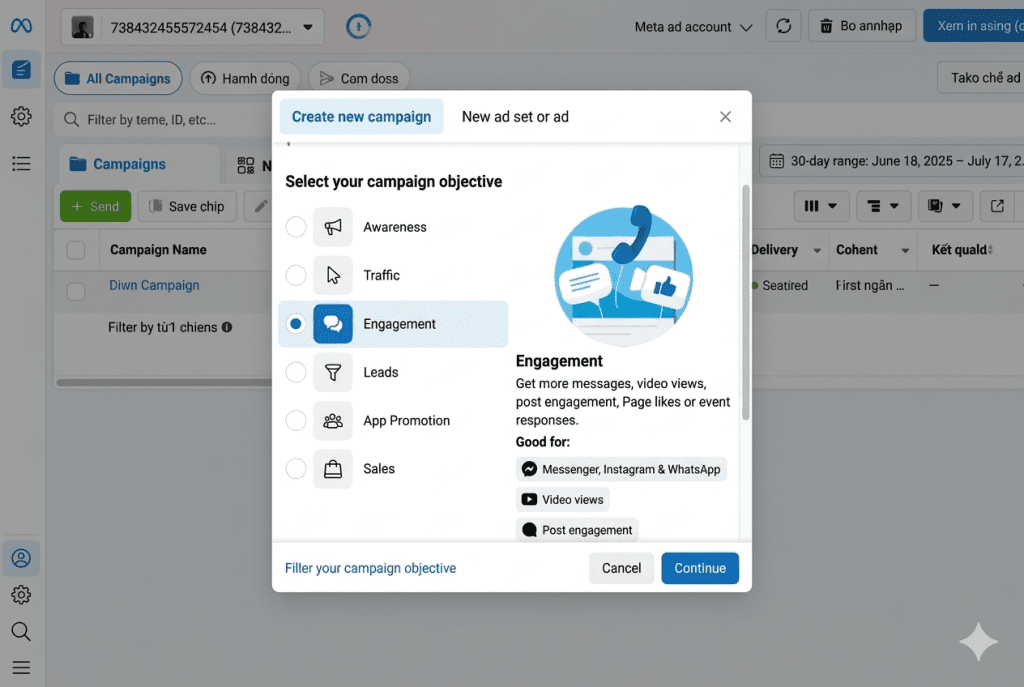
Task: Click the pencil edit icon in toolbar
Action: coord(260,206)
